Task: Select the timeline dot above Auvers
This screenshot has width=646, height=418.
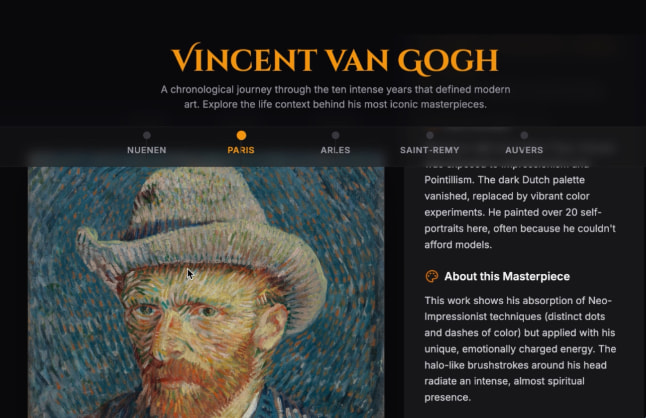Action: (x=524, y=135)
